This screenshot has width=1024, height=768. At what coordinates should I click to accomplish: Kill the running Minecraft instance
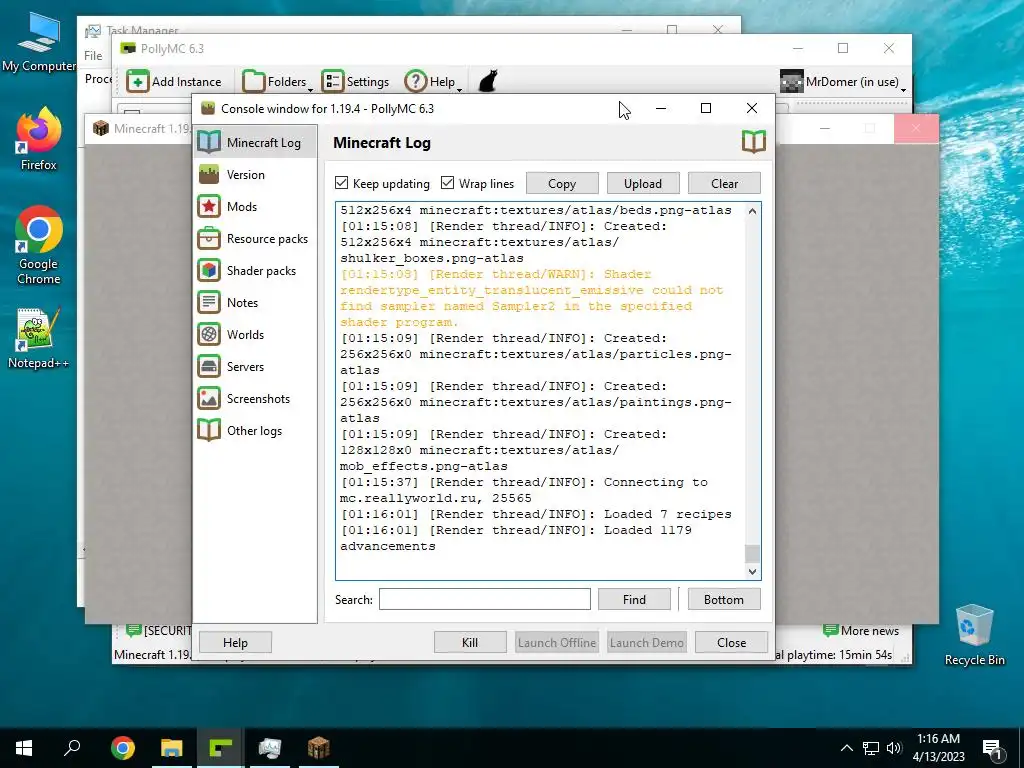[x=470, y=643]
